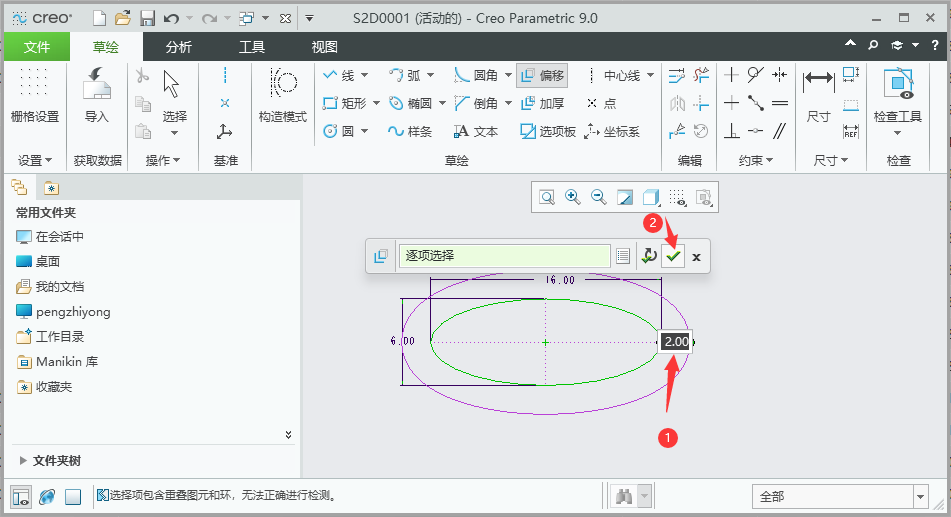The width and height of the screenshot is (951, 517).
Task: Click the offset value field showing 2.00
Action: pyautogui.click(x=676, y=342)
